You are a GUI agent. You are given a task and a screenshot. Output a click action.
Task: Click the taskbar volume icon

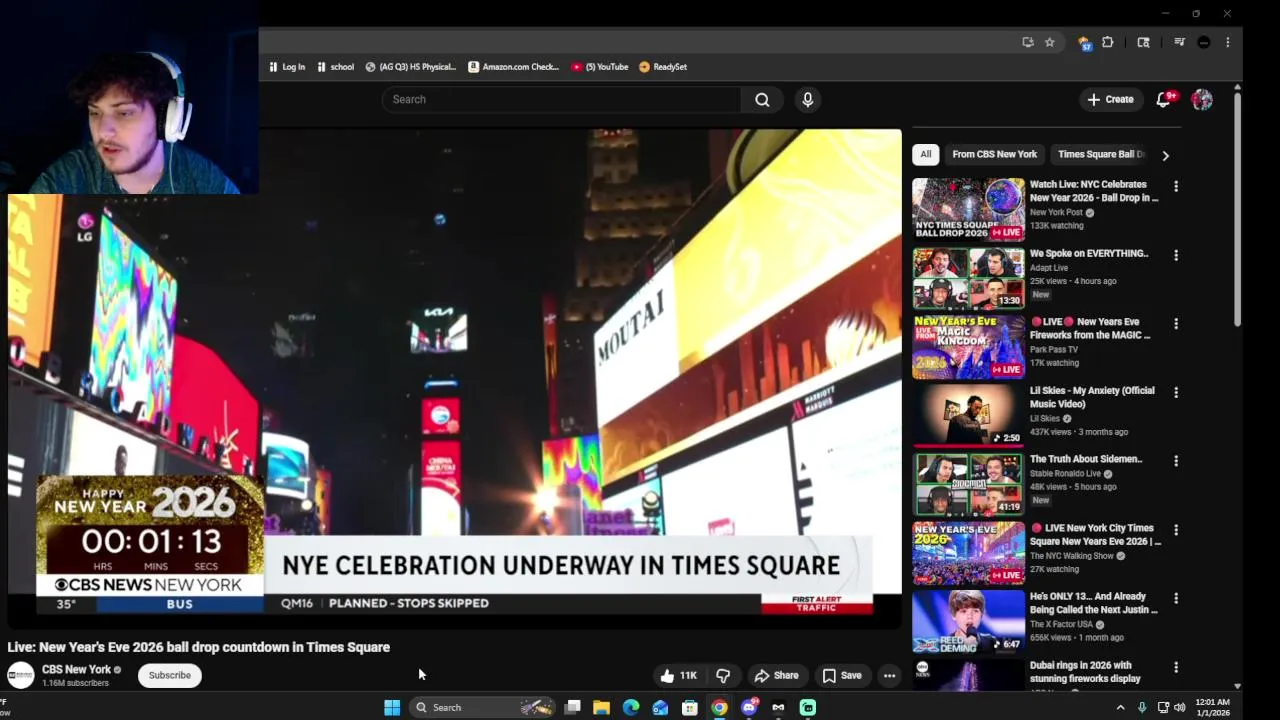tap(1180, 707)
